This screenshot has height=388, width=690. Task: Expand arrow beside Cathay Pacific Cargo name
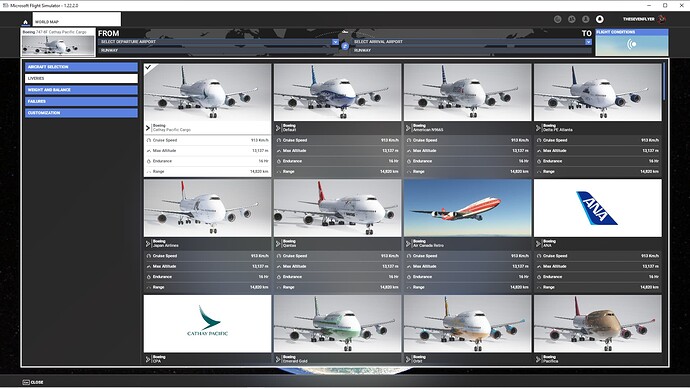(148, 128)
